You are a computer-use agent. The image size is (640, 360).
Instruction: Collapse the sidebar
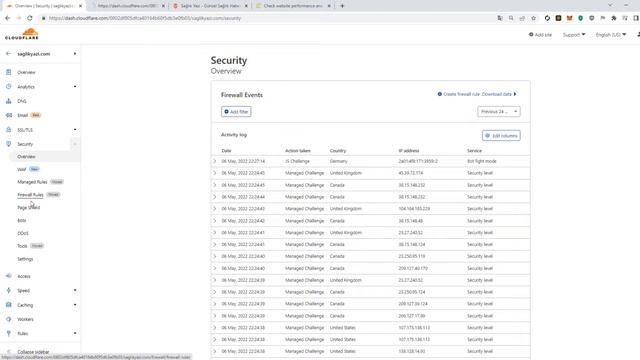tap(33, 351)
